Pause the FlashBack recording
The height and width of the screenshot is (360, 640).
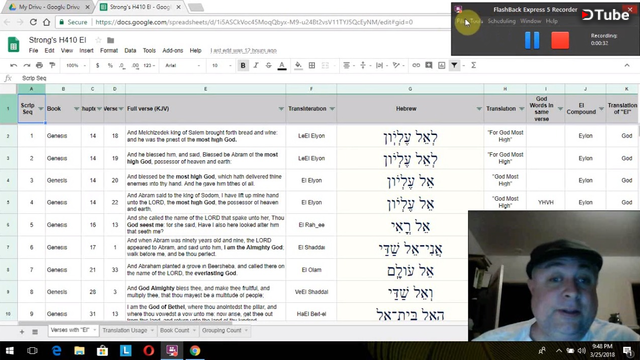tap(532, 41)
